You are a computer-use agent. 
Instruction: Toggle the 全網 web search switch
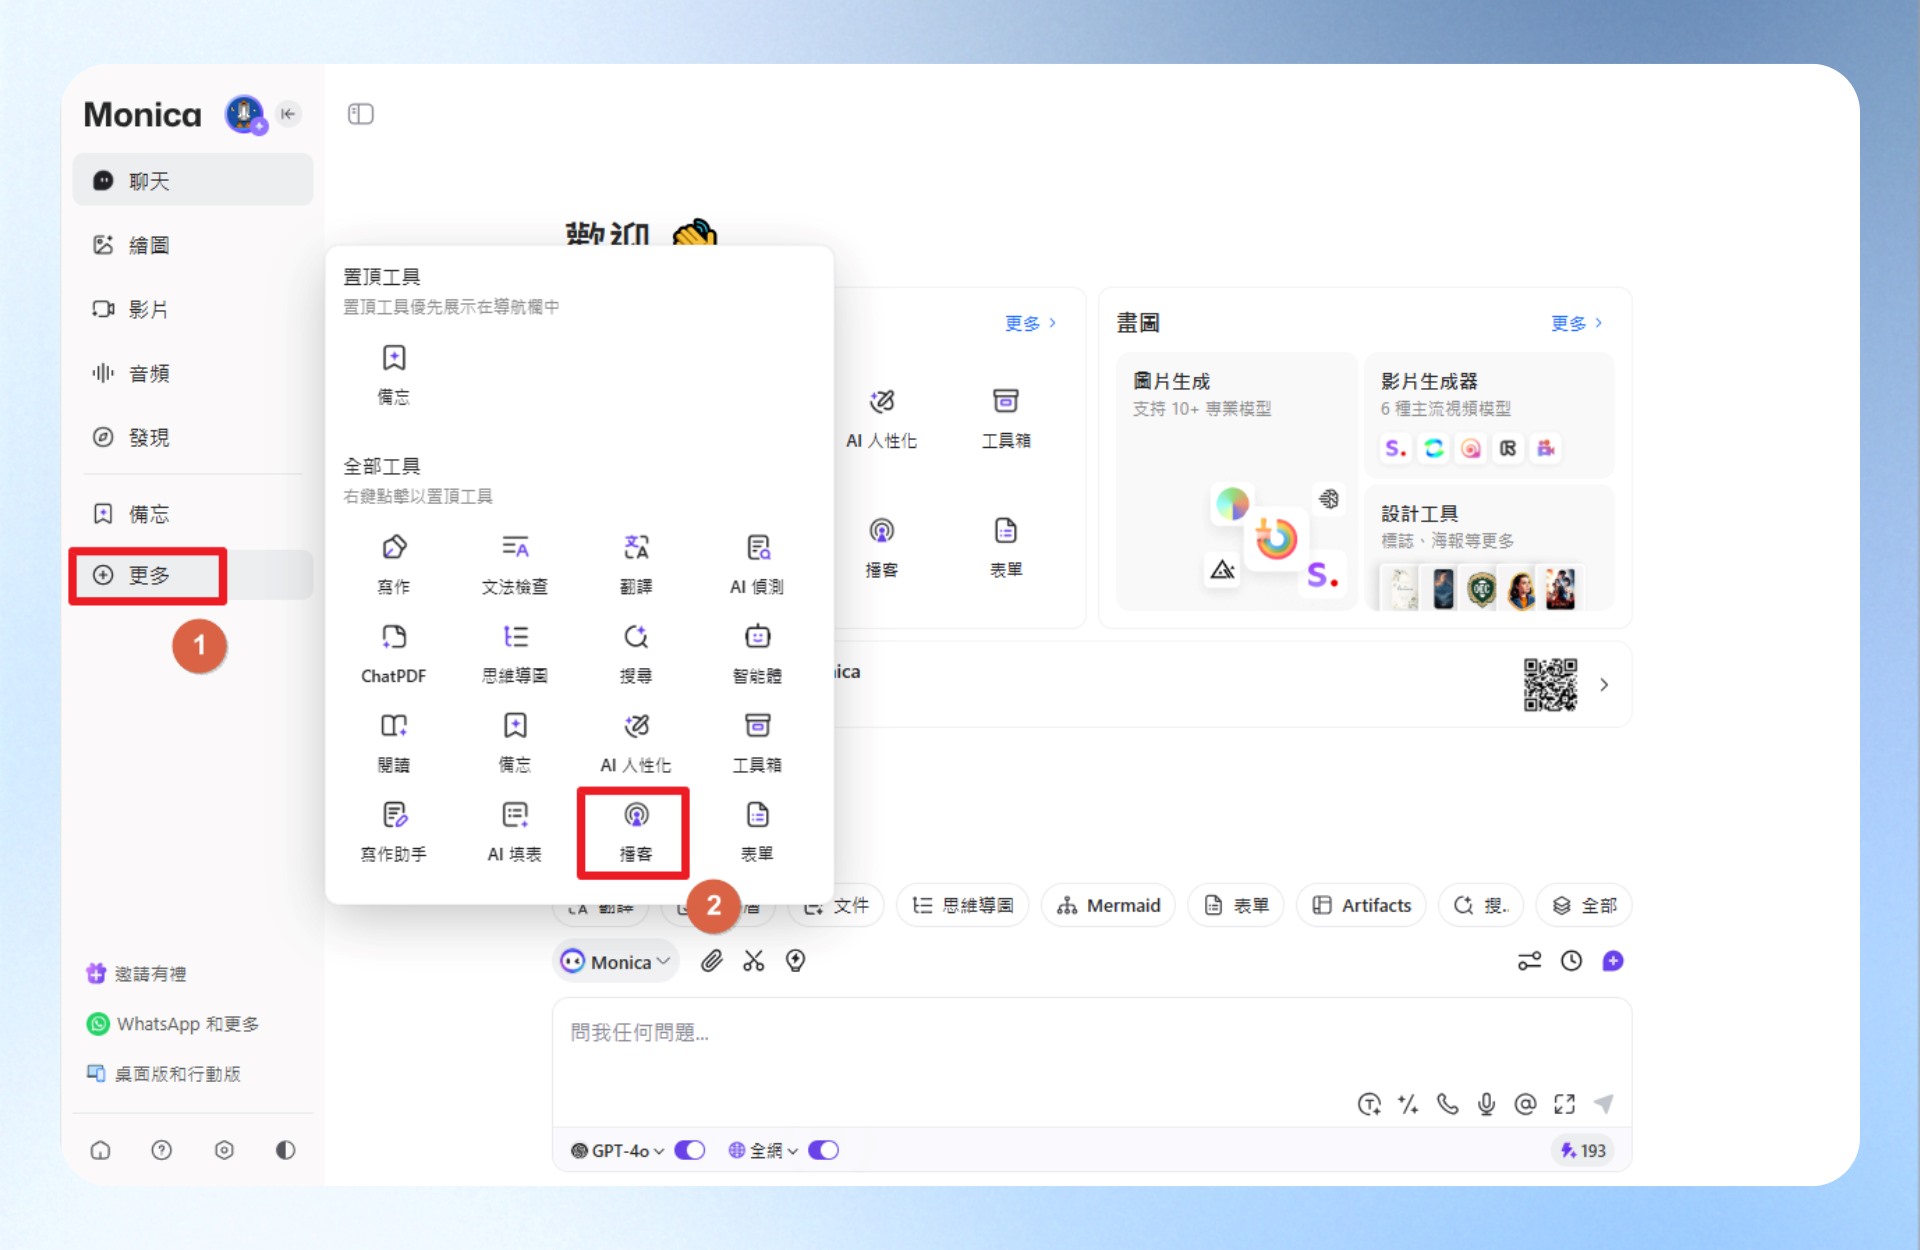click(x=823, y=1150)
